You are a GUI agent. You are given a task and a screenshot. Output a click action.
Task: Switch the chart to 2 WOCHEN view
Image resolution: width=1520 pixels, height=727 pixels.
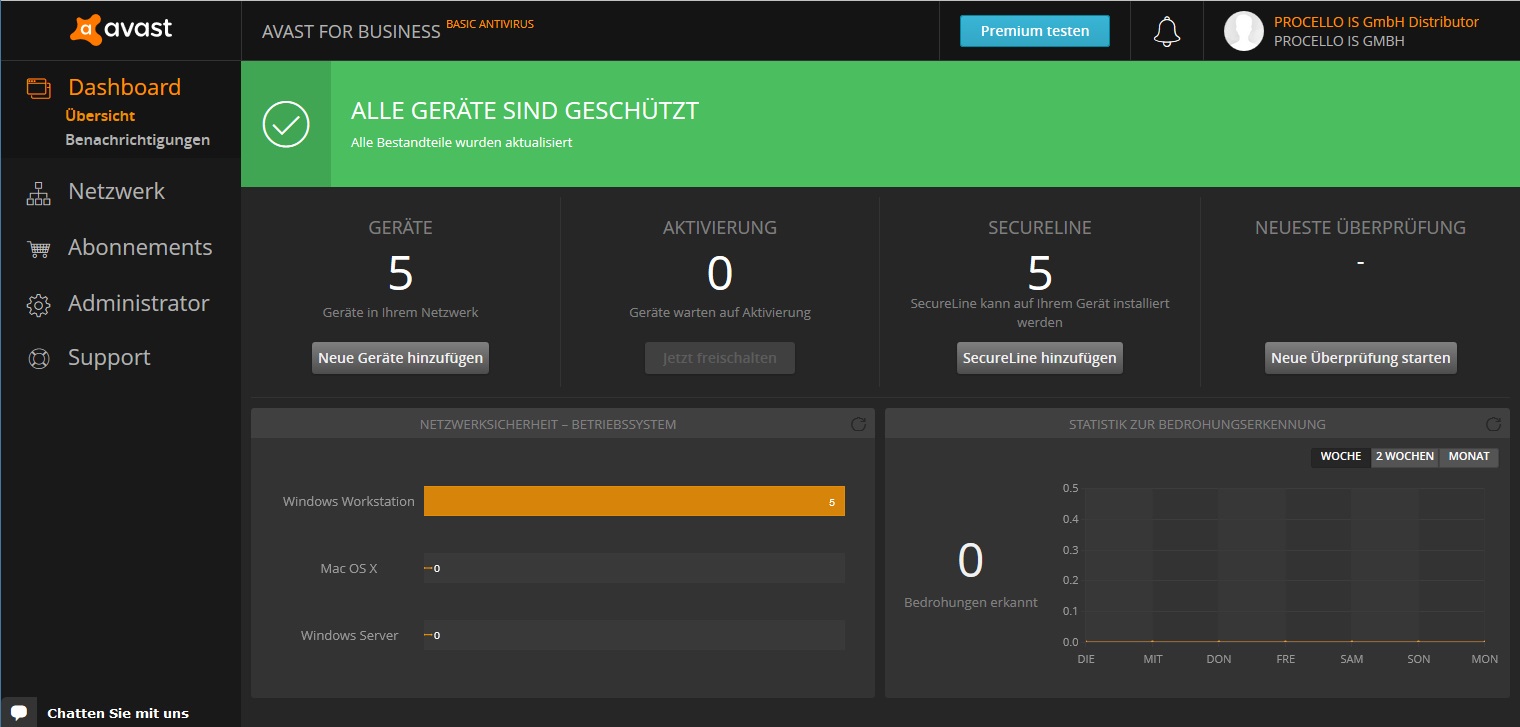pyautogui.click(x=1404, y=456)
